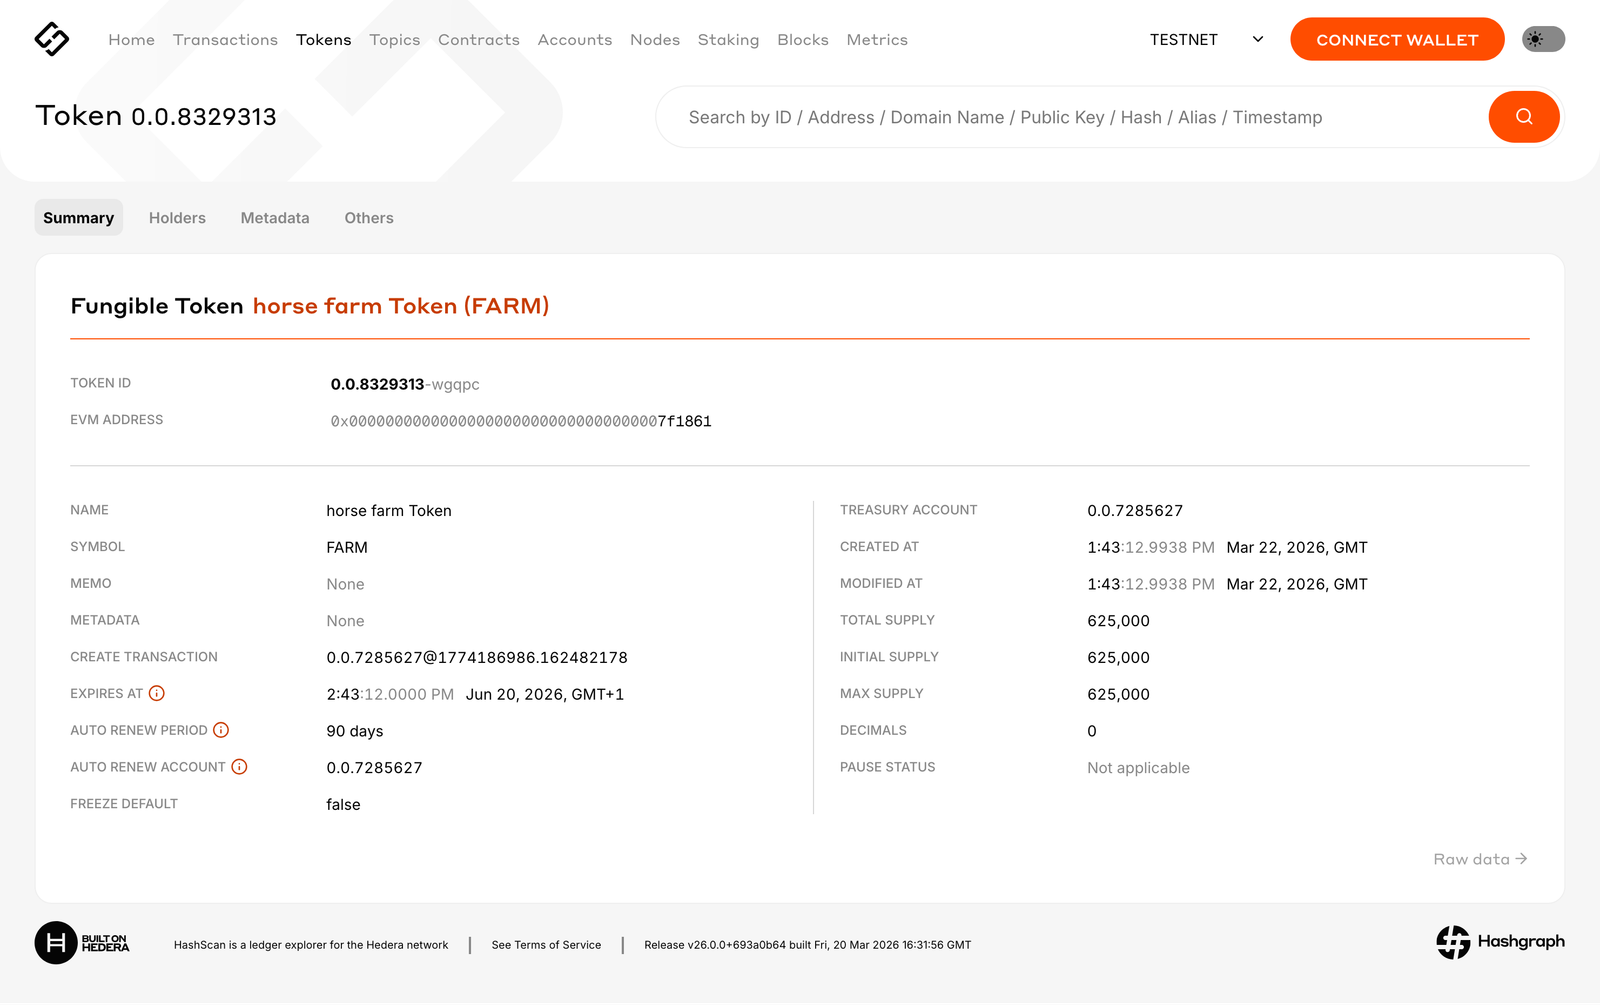Open the Metadata tab

275,218
